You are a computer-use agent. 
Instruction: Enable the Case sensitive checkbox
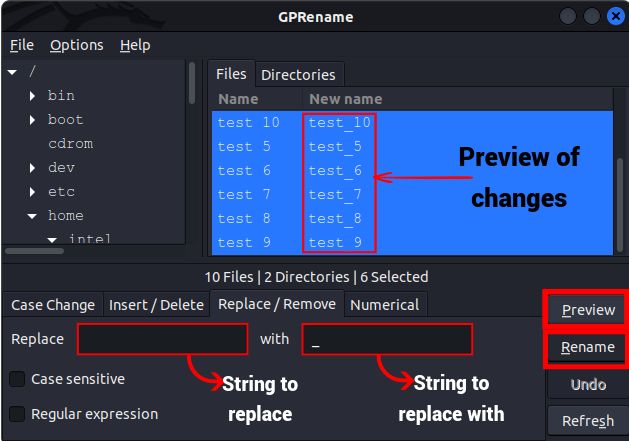[x=18, y=379]
